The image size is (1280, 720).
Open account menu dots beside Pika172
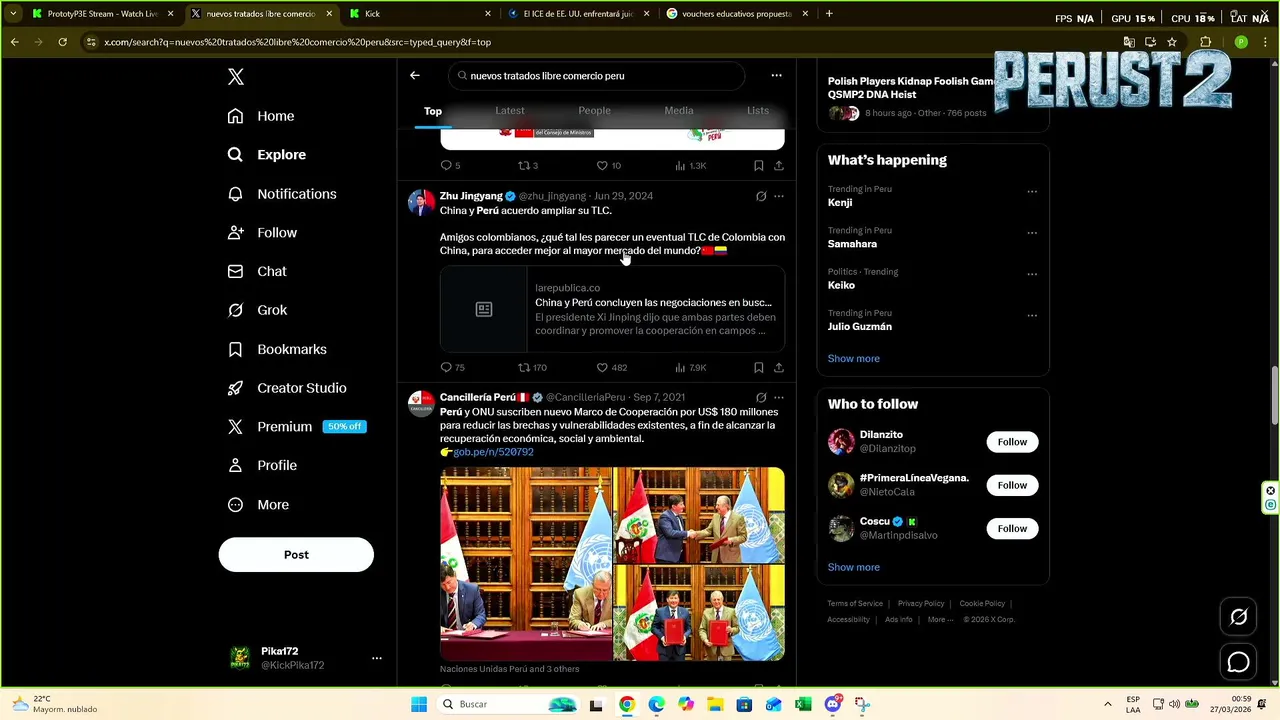tap(377, 658)
